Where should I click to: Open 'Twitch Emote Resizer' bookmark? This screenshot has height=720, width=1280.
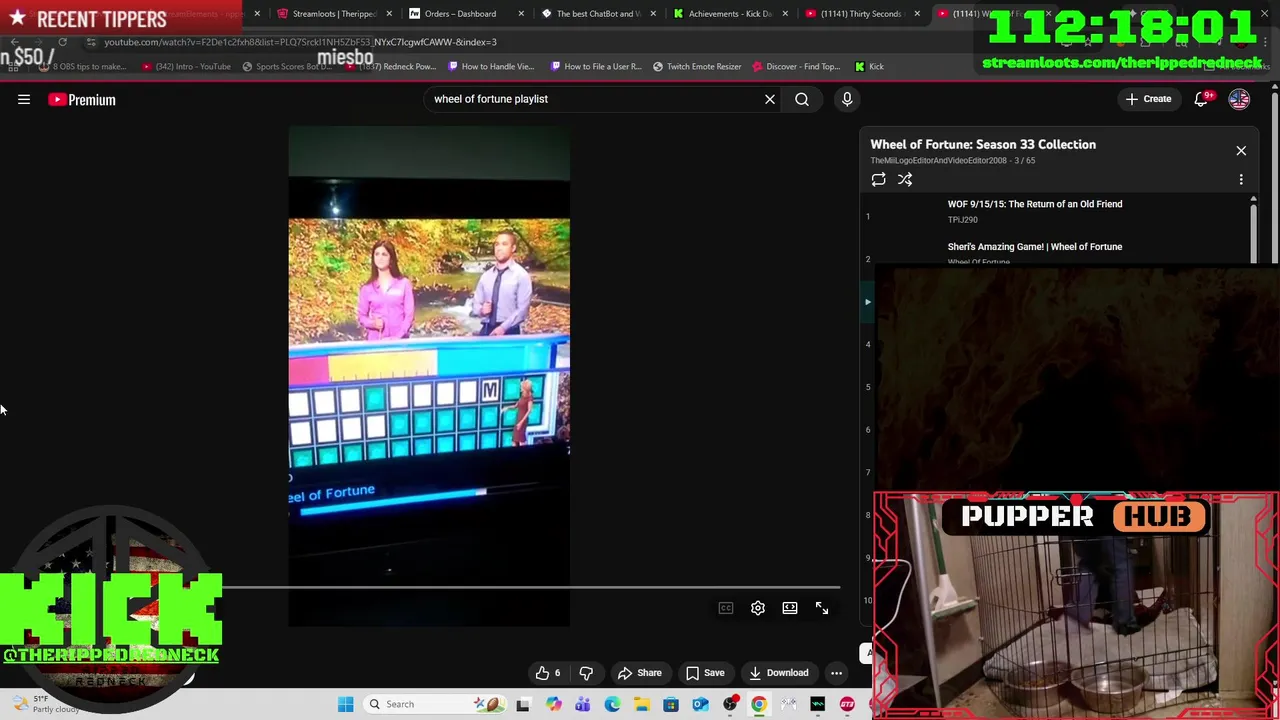(697, 66)
